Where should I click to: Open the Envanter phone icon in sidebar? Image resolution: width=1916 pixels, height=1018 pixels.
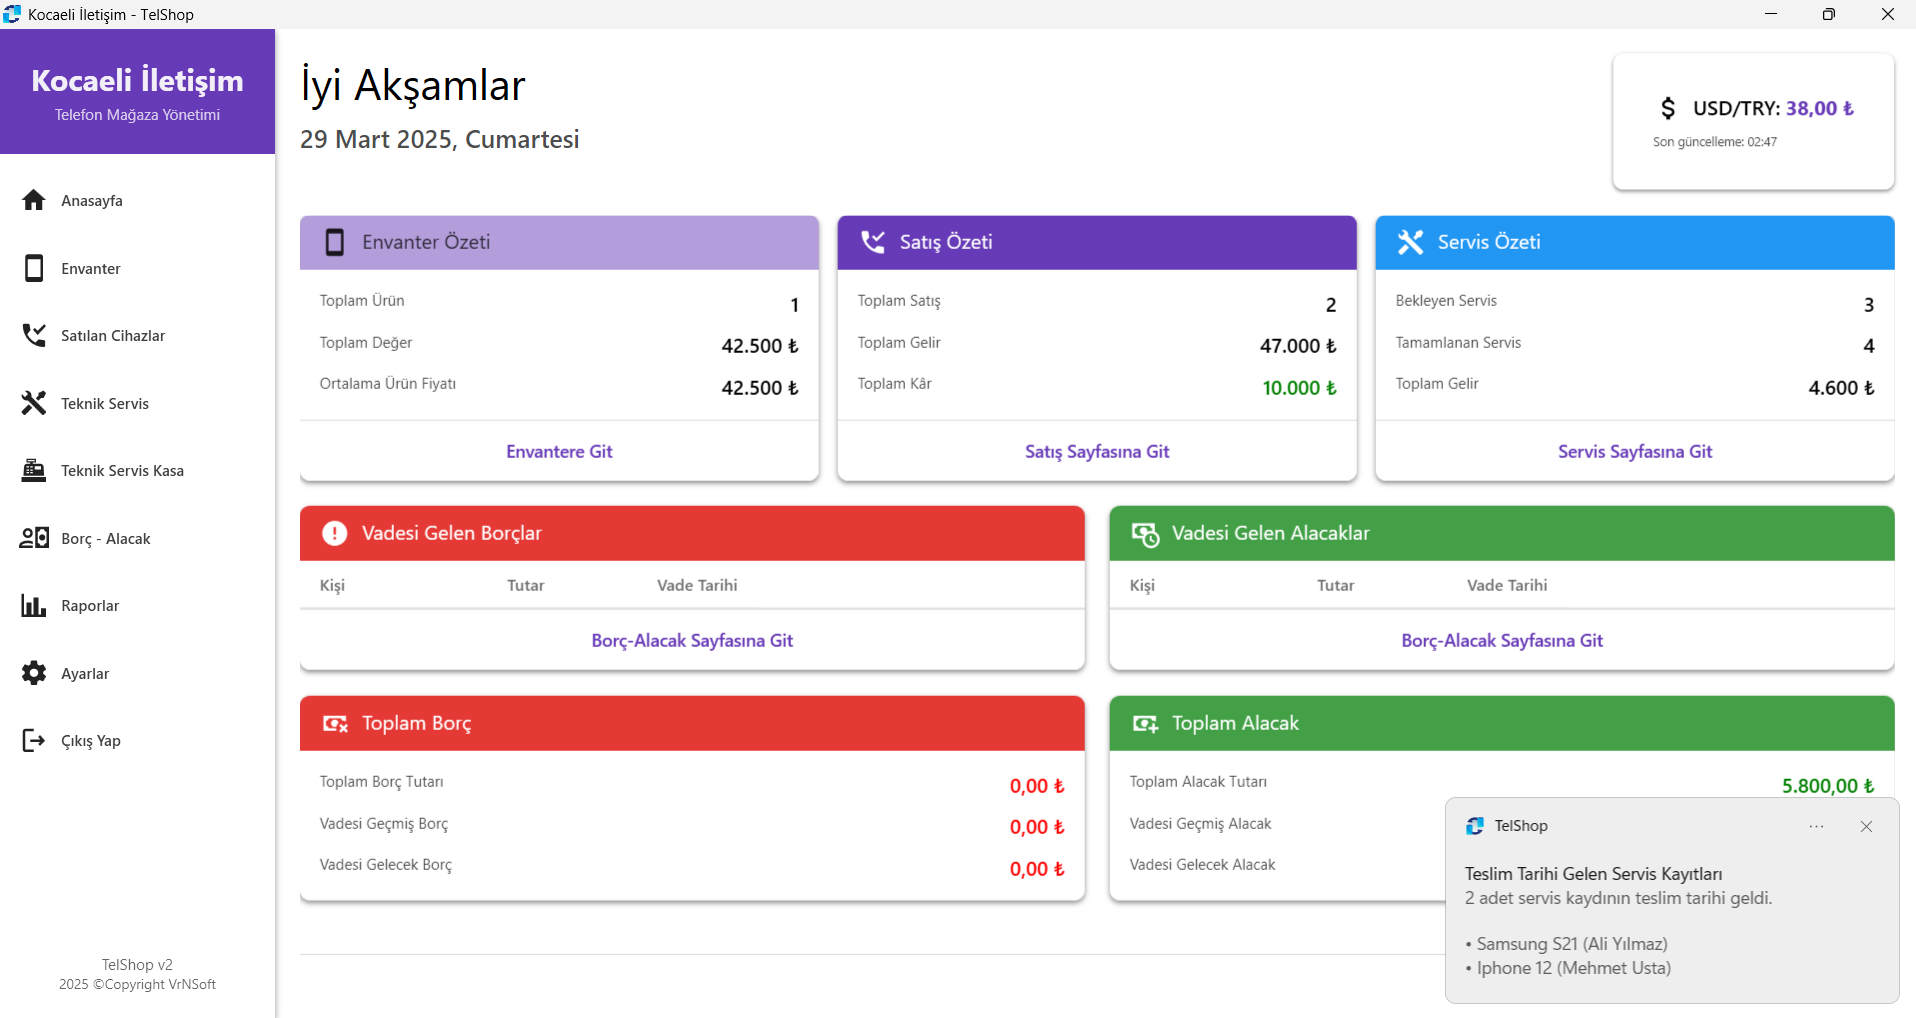pos(34,267)
